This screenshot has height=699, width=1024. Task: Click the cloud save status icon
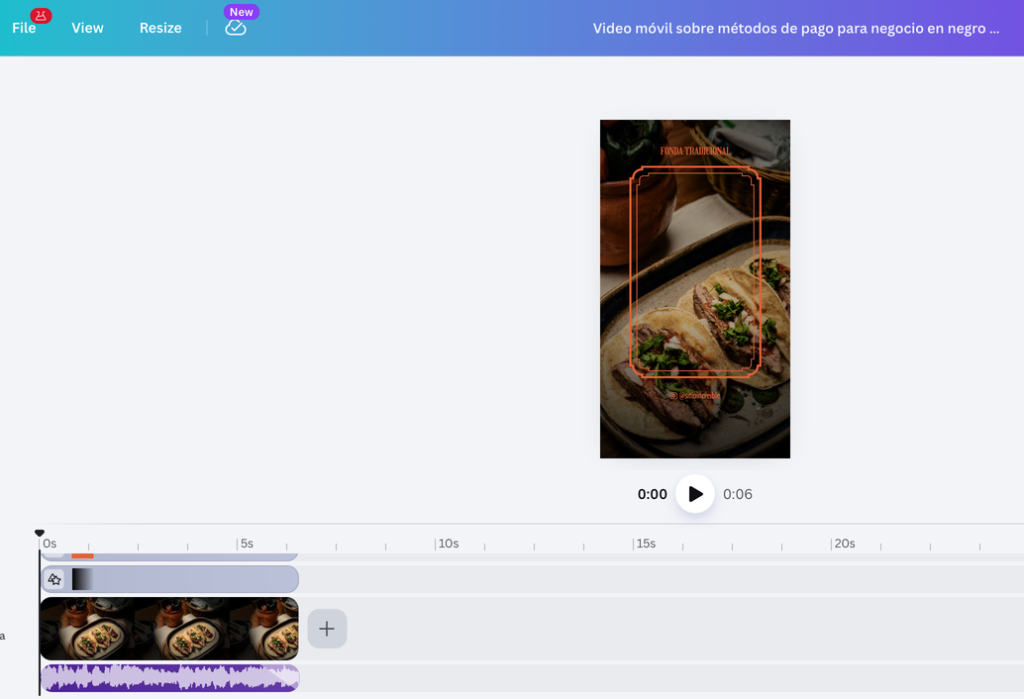pos(236,30)
